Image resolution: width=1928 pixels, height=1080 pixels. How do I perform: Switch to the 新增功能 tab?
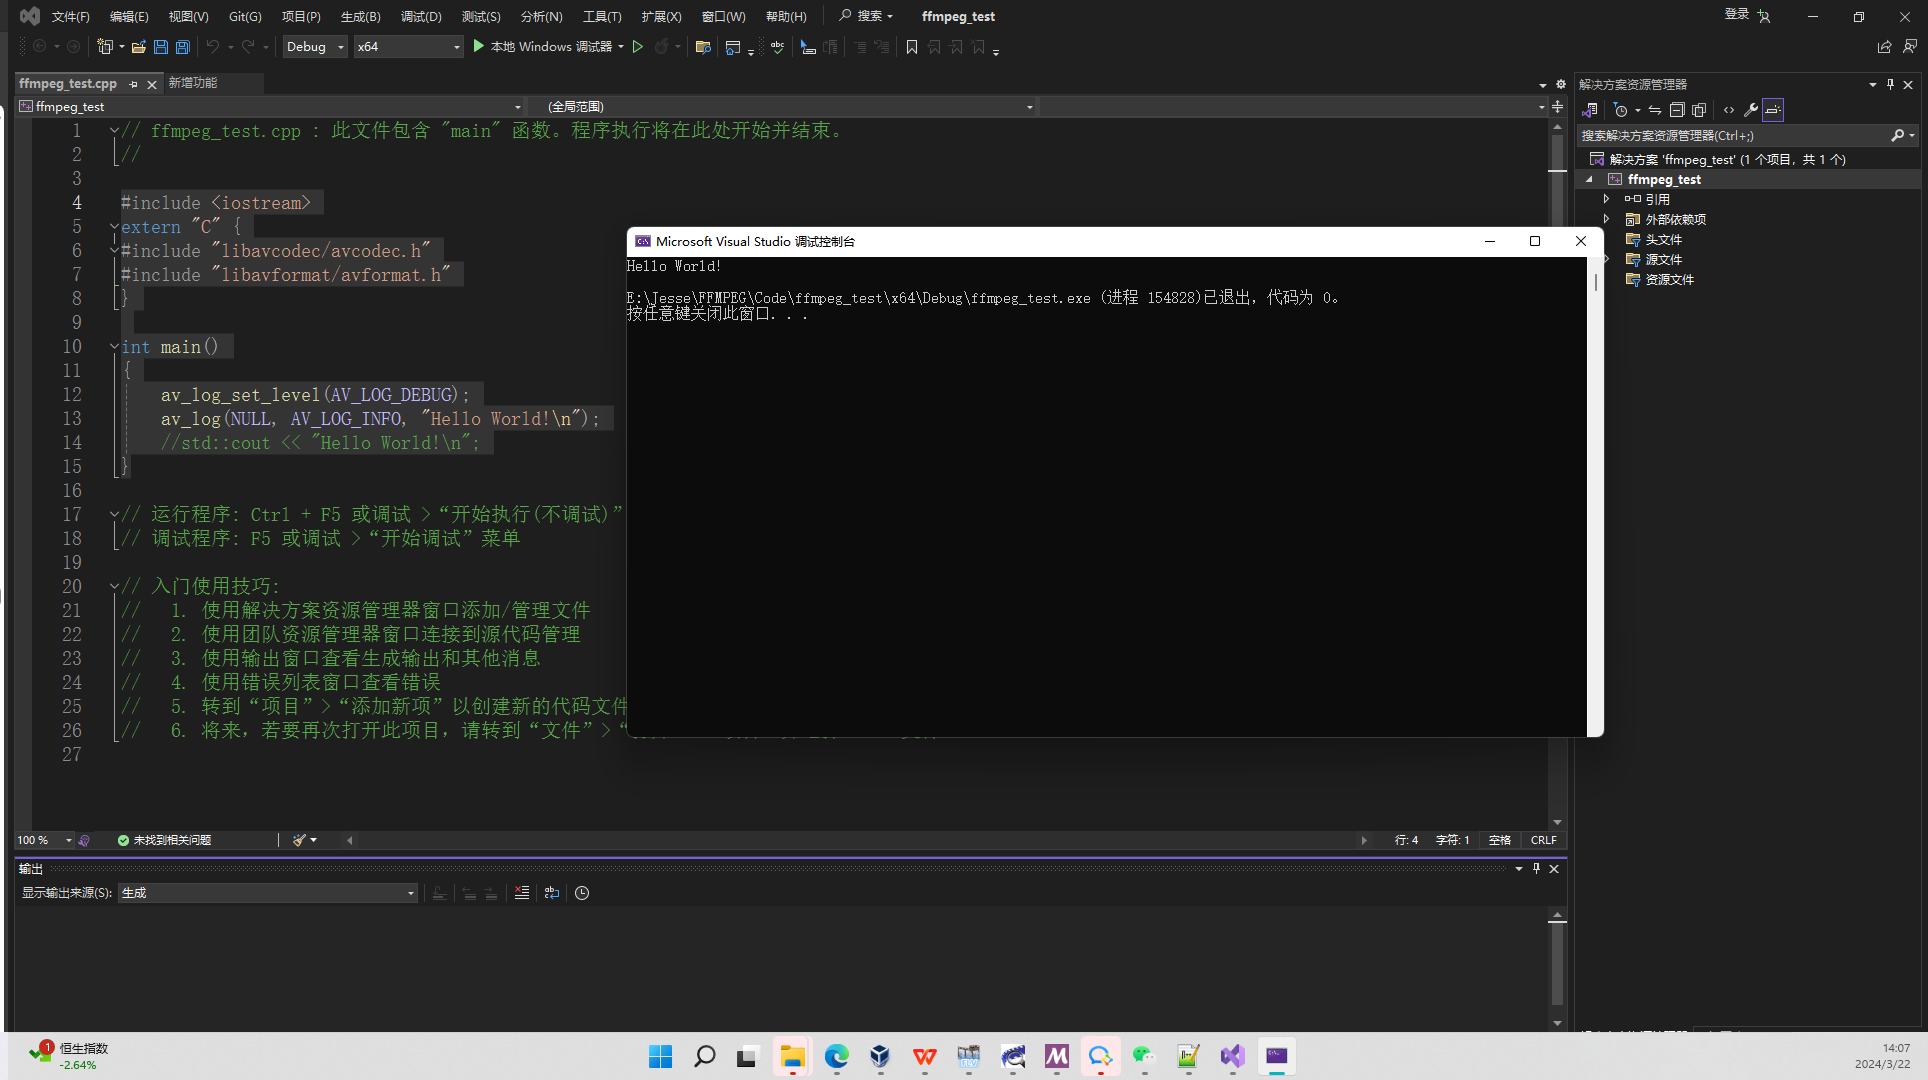click(193, 83)
